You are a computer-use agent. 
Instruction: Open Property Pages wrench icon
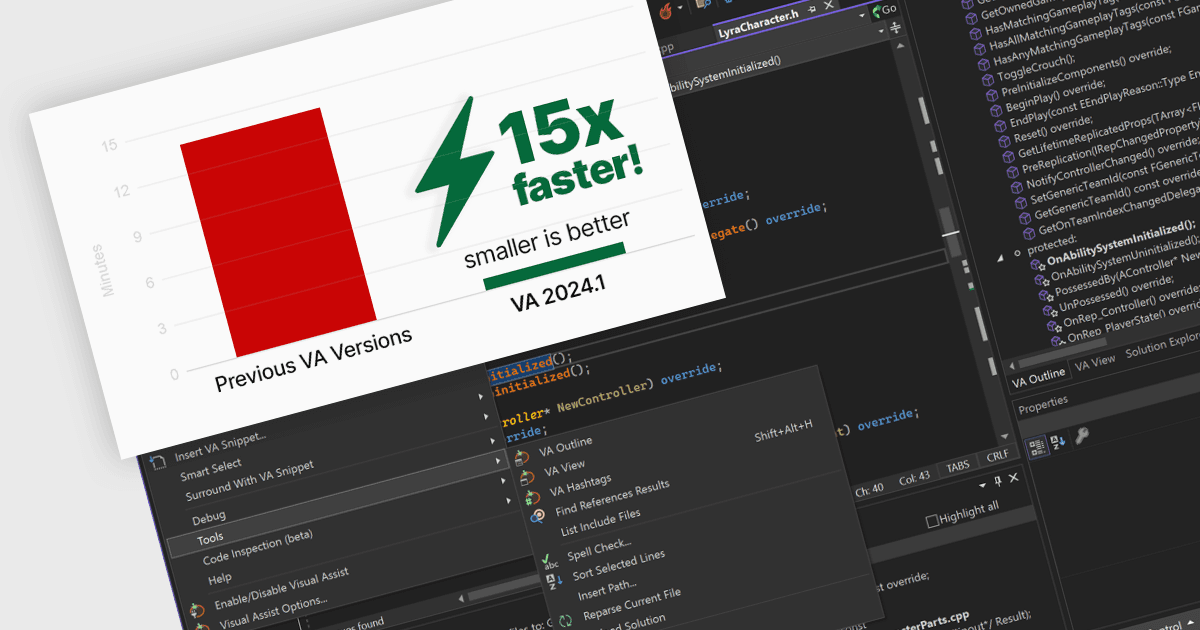pos(1082,435)
